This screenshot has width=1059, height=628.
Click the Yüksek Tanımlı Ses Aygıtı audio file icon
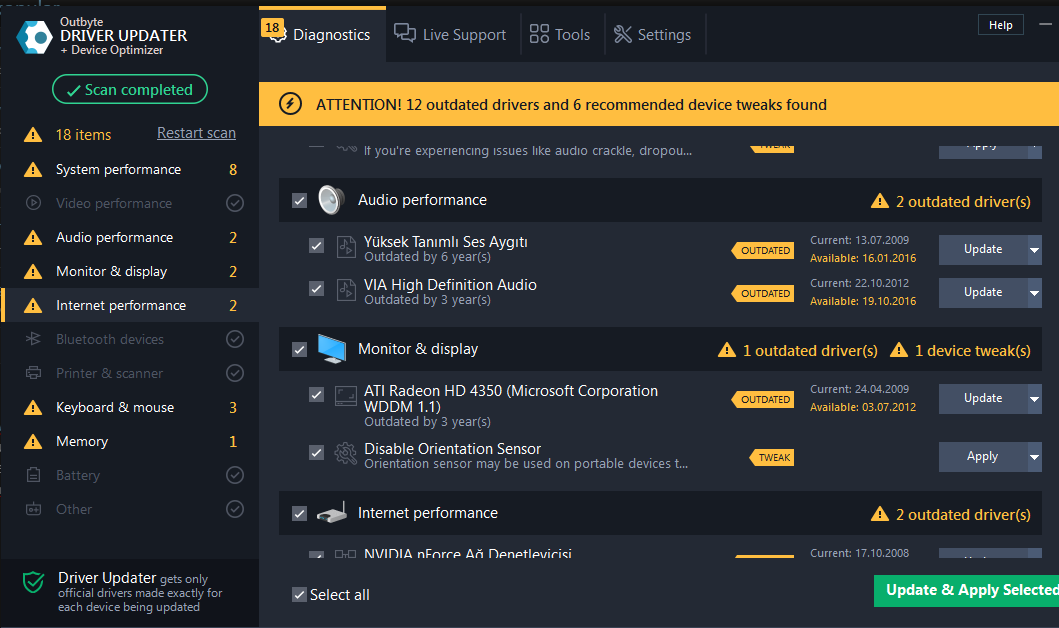346,247
